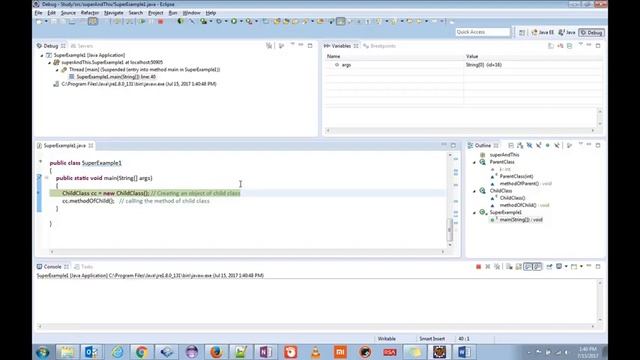The image size is (640, 360).
Task: Click Clear Console icon
Action: click(x=509, y=267)
